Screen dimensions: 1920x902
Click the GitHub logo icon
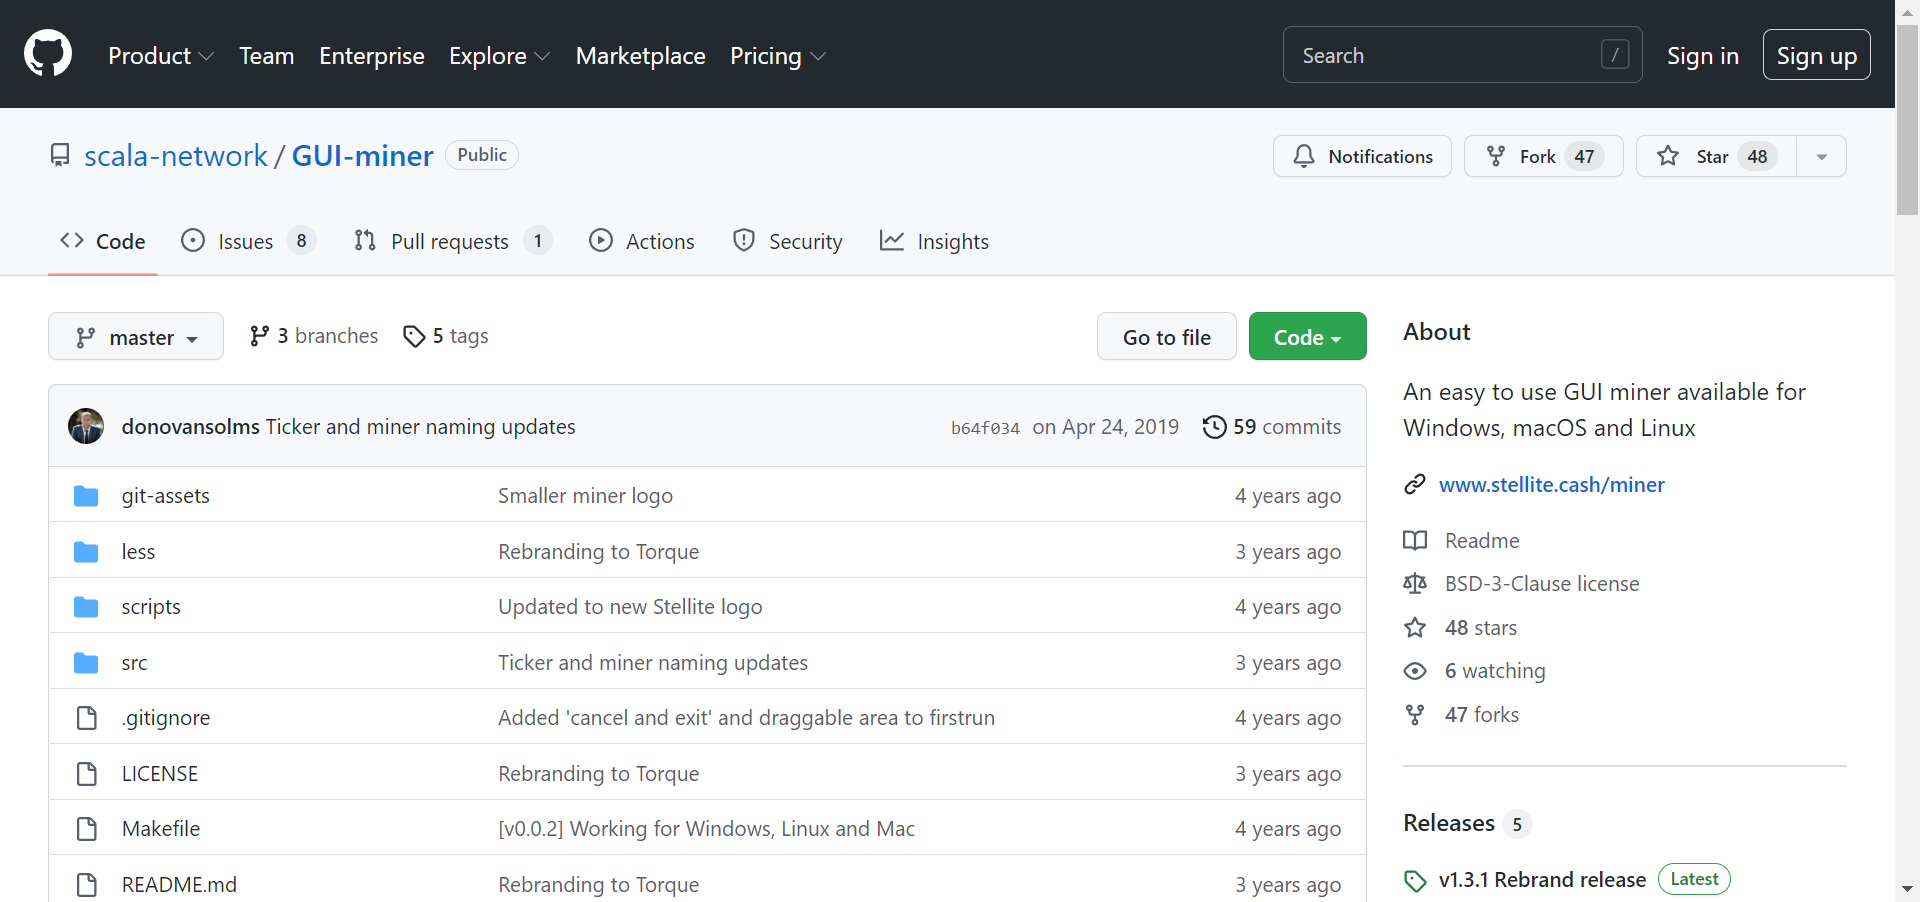coord(48,54)
